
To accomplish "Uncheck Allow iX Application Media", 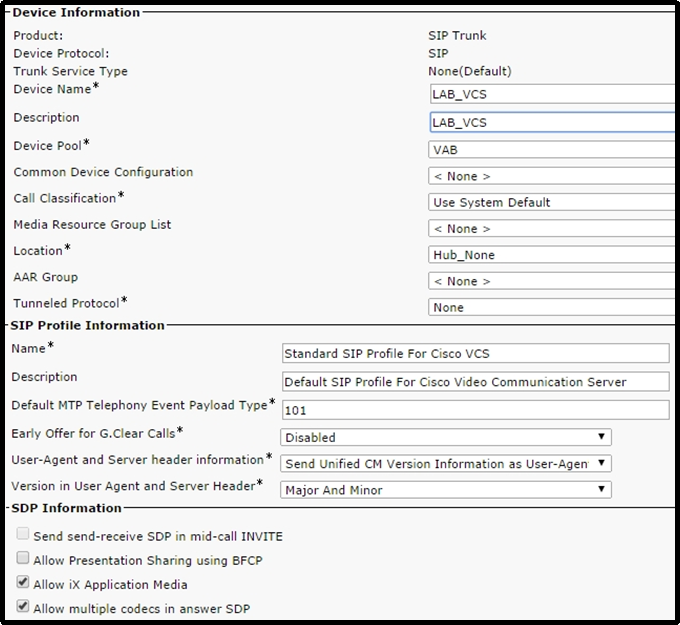I will click(x=22, y=584).
